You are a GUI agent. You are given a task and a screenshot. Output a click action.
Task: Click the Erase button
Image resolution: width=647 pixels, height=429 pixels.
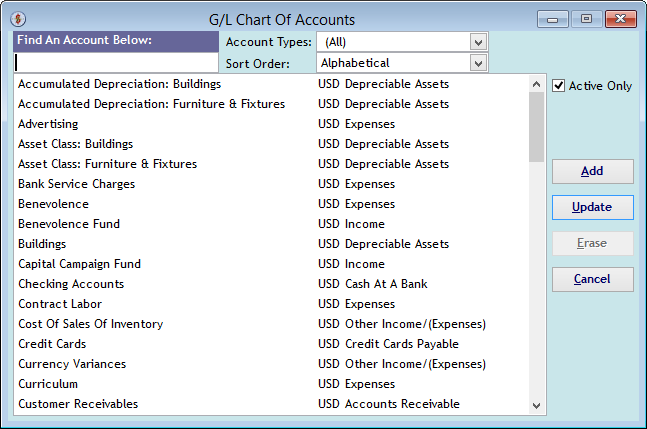pyautogui.click(x=593, y=243)
